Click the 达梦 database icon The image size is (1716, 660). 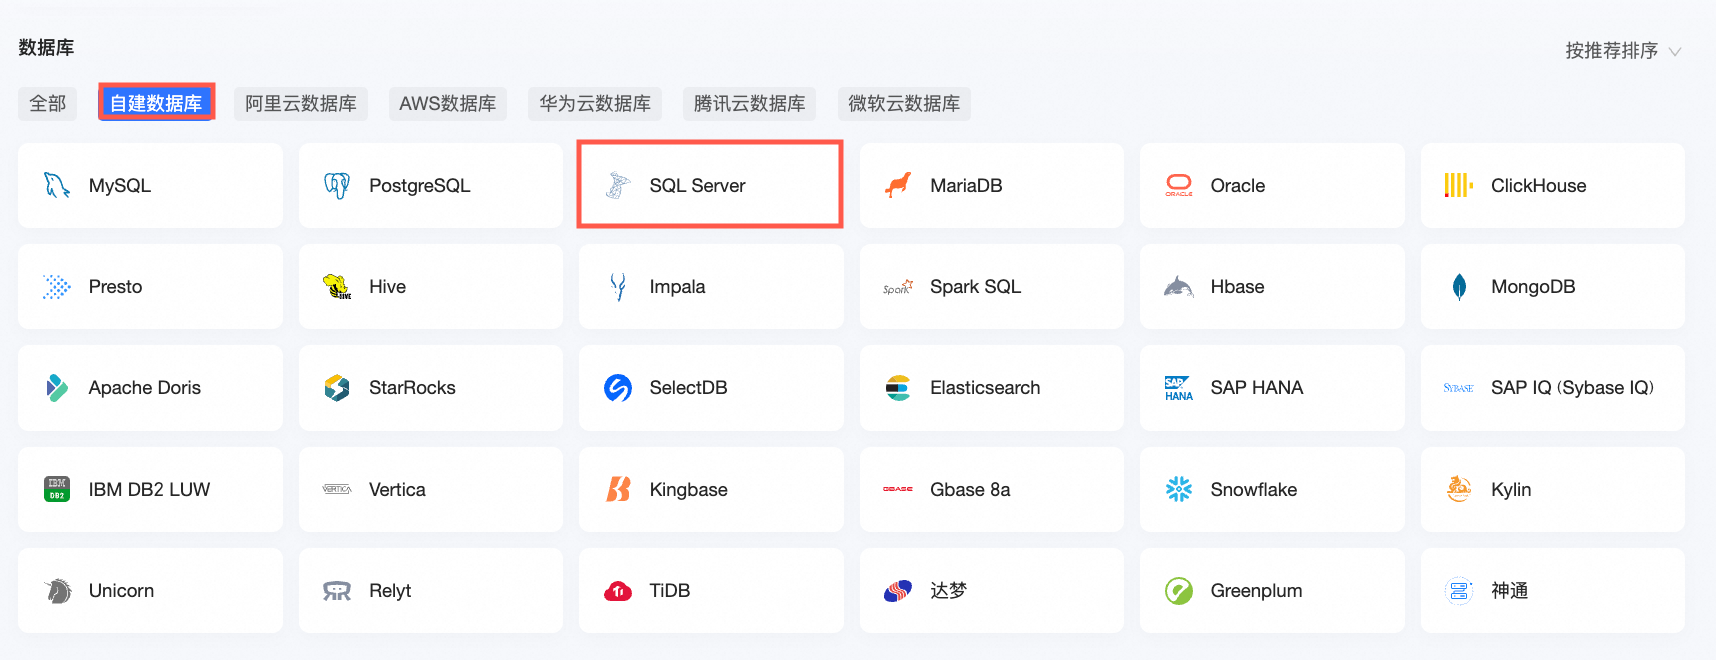coord(898,591)
